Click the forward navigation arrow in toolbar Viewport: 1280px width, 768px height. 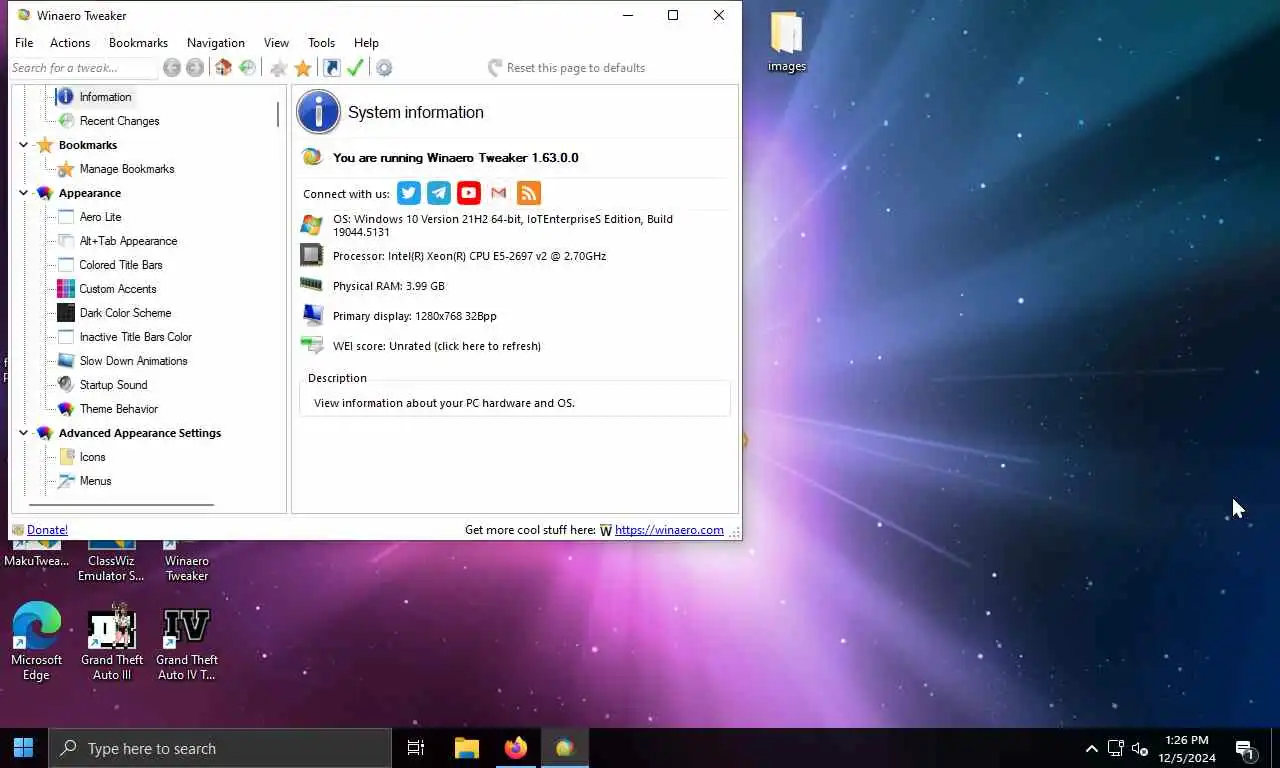click(195, 68)
